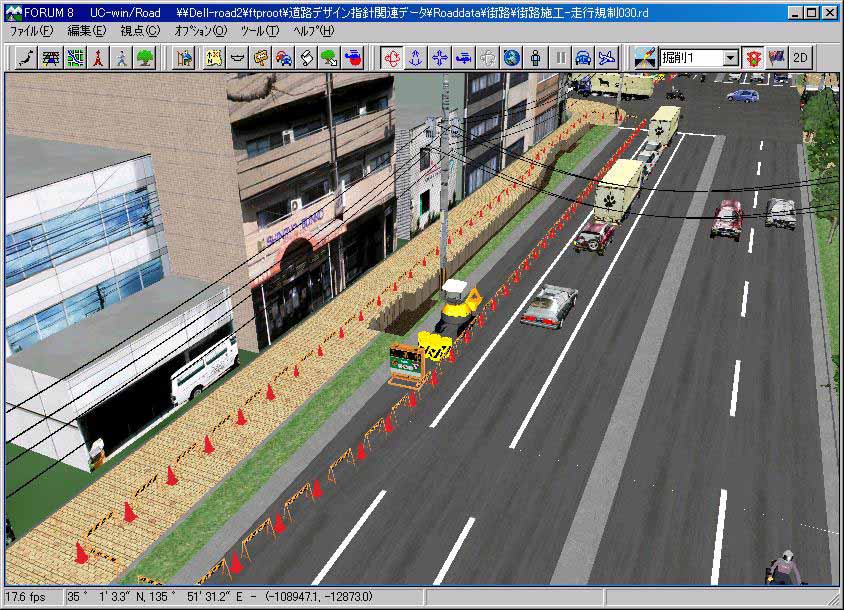
Task: Click the red kettle icon
Action: point(354,58)
